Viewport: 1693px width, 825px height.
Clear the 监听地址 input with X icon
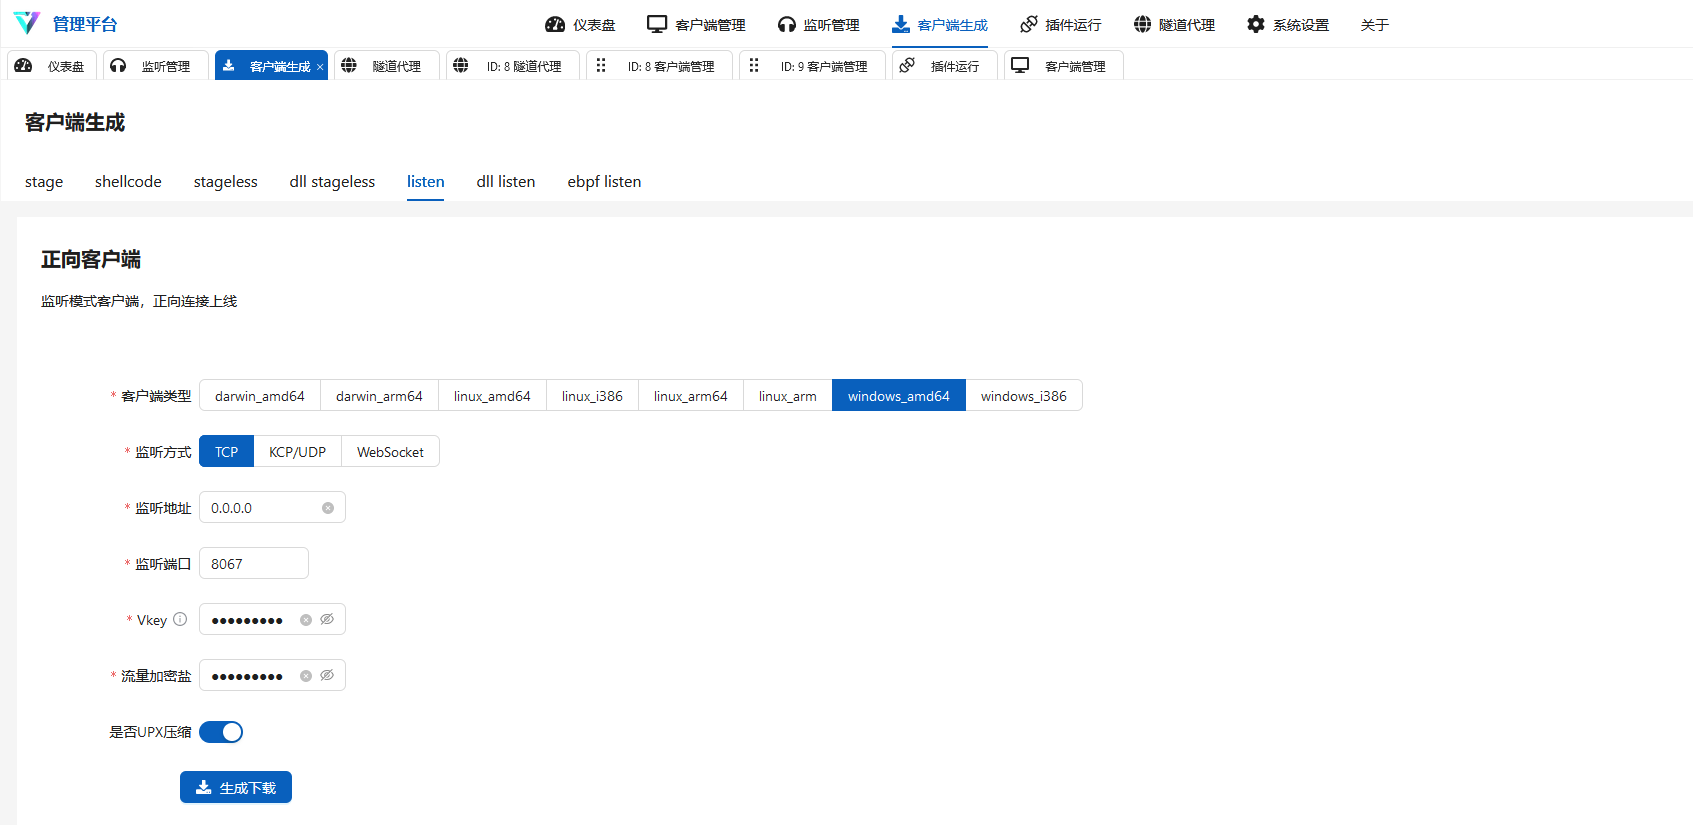(328, 508)
